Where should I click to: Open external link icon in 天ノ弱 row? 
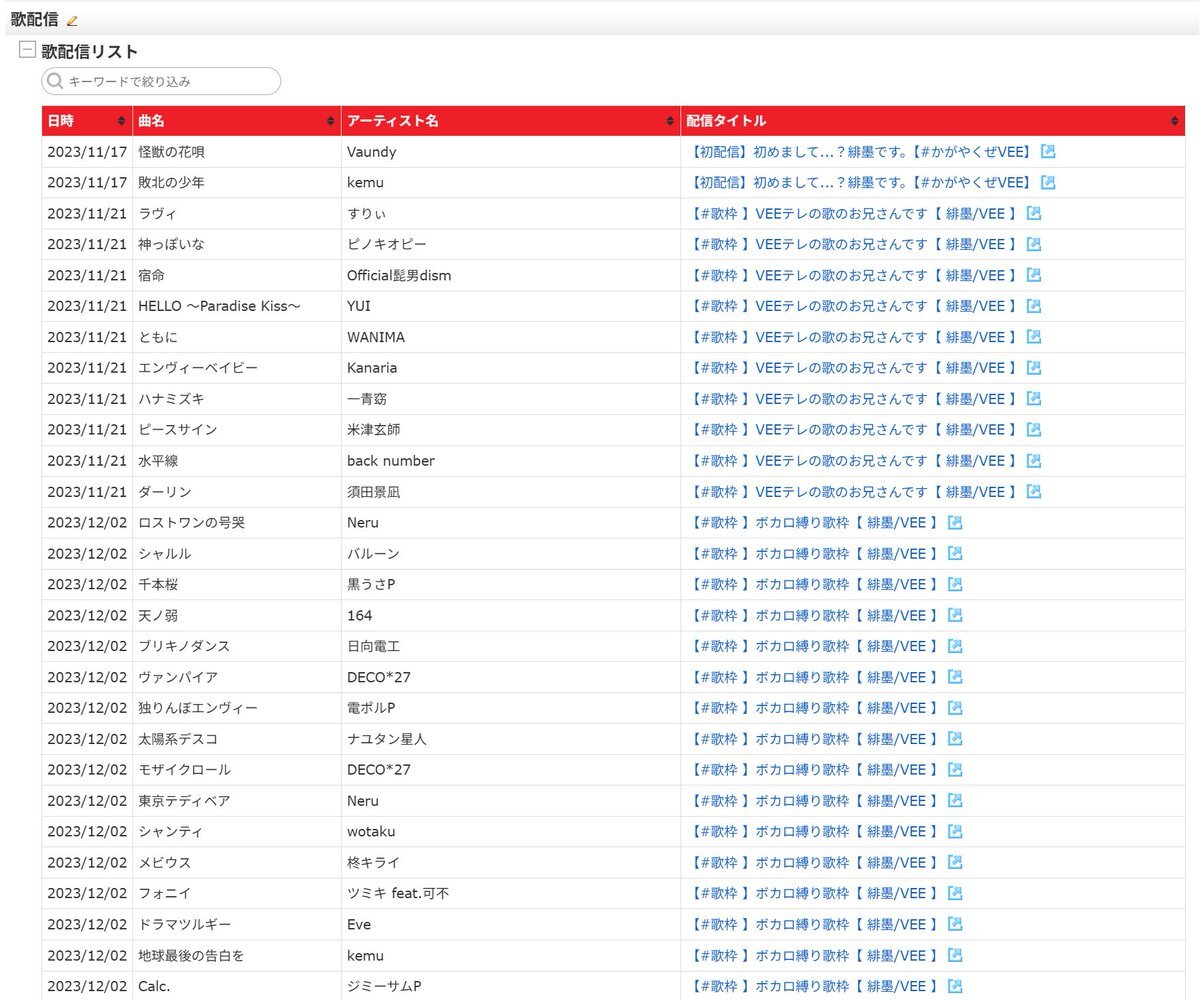click(x=955, y=616)
